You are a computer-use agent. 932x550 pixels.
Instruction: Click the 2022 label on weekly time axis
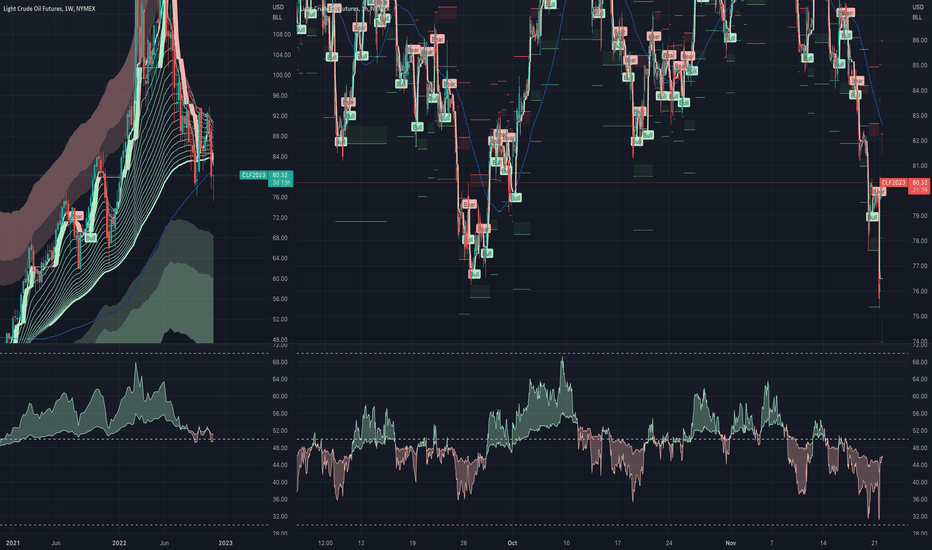[x=119, y=543]
